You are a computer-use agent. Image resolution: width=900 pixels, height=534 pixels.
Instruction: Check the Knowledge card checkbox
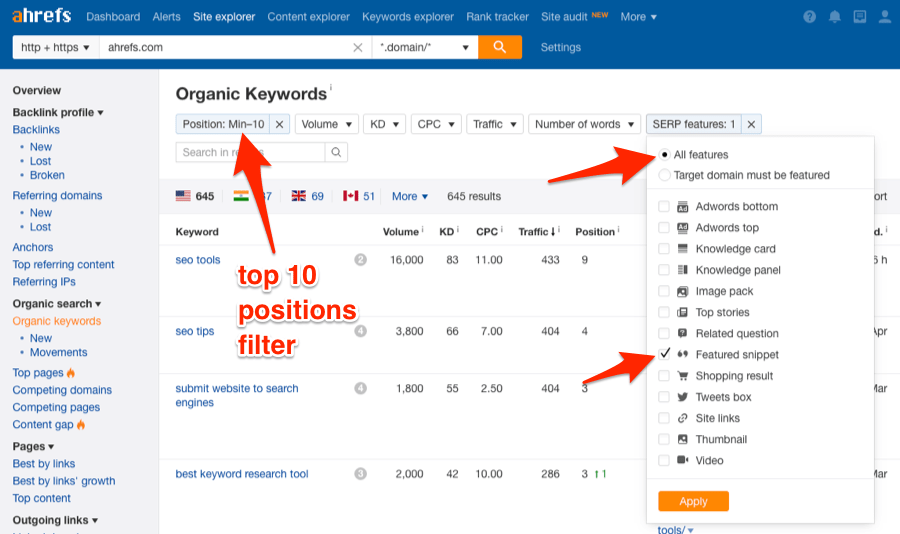point(664,249)
